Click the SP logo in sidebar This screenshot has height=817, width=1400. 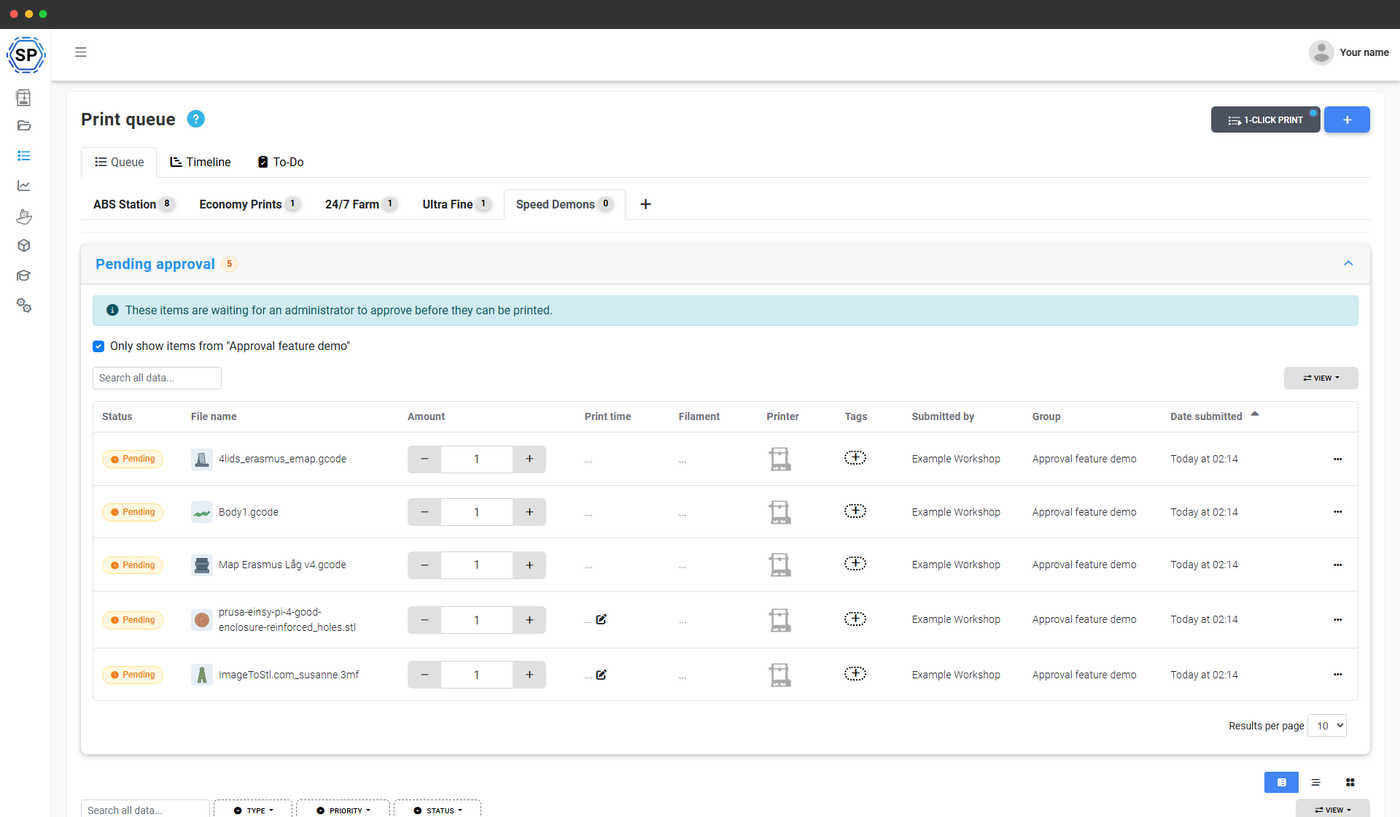(x=25, y=54)
